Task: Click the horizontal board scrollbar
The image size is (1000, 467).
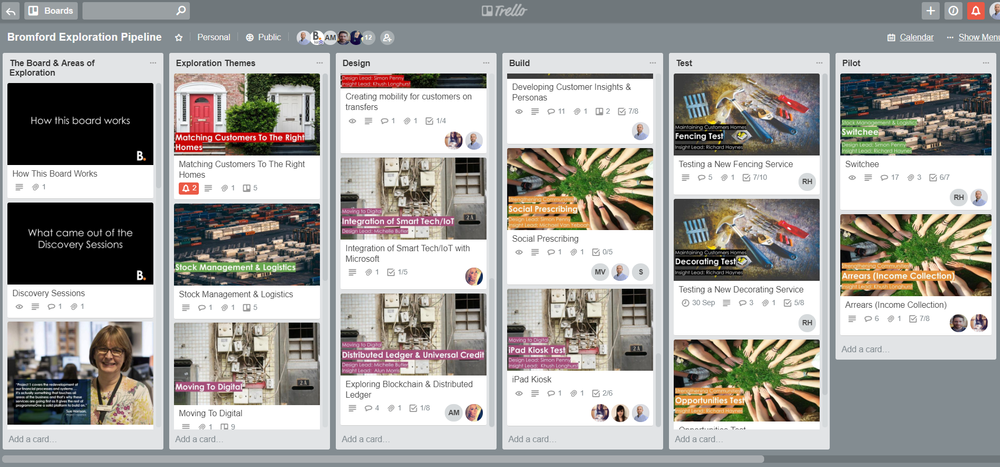Action: 383,459
